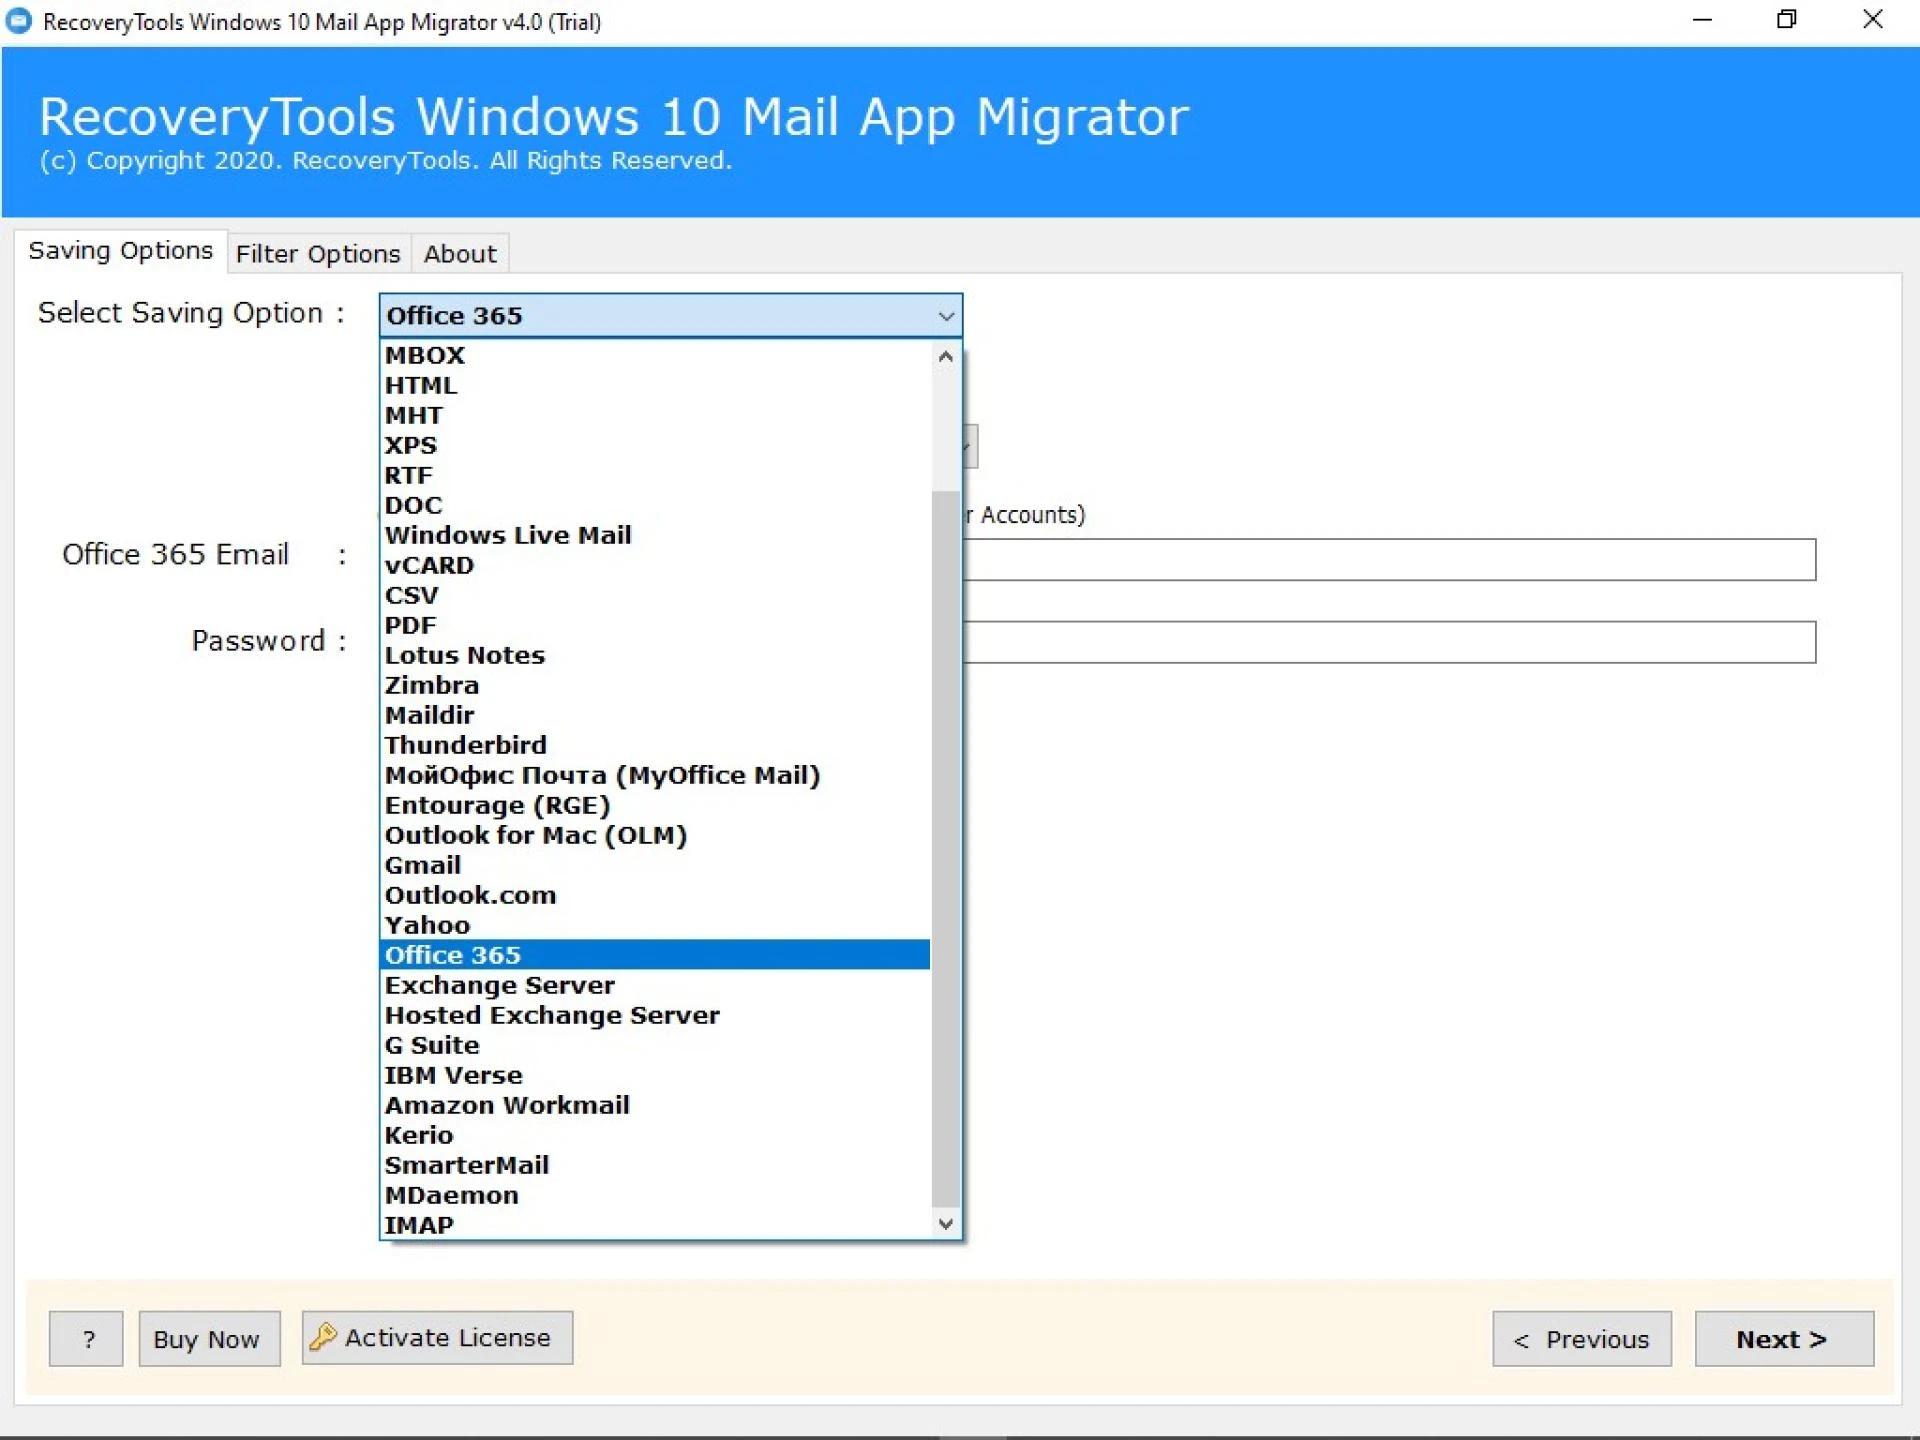The width and height of the screenshot is (1920, 1440).
Task: Choose Gmail from the saving options list
Action: pyautogui.click(x=423, y=865)
